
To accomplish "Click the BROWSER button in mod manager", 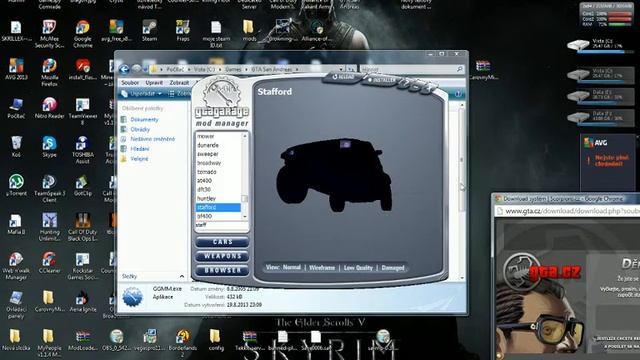I will click(222, 270).
